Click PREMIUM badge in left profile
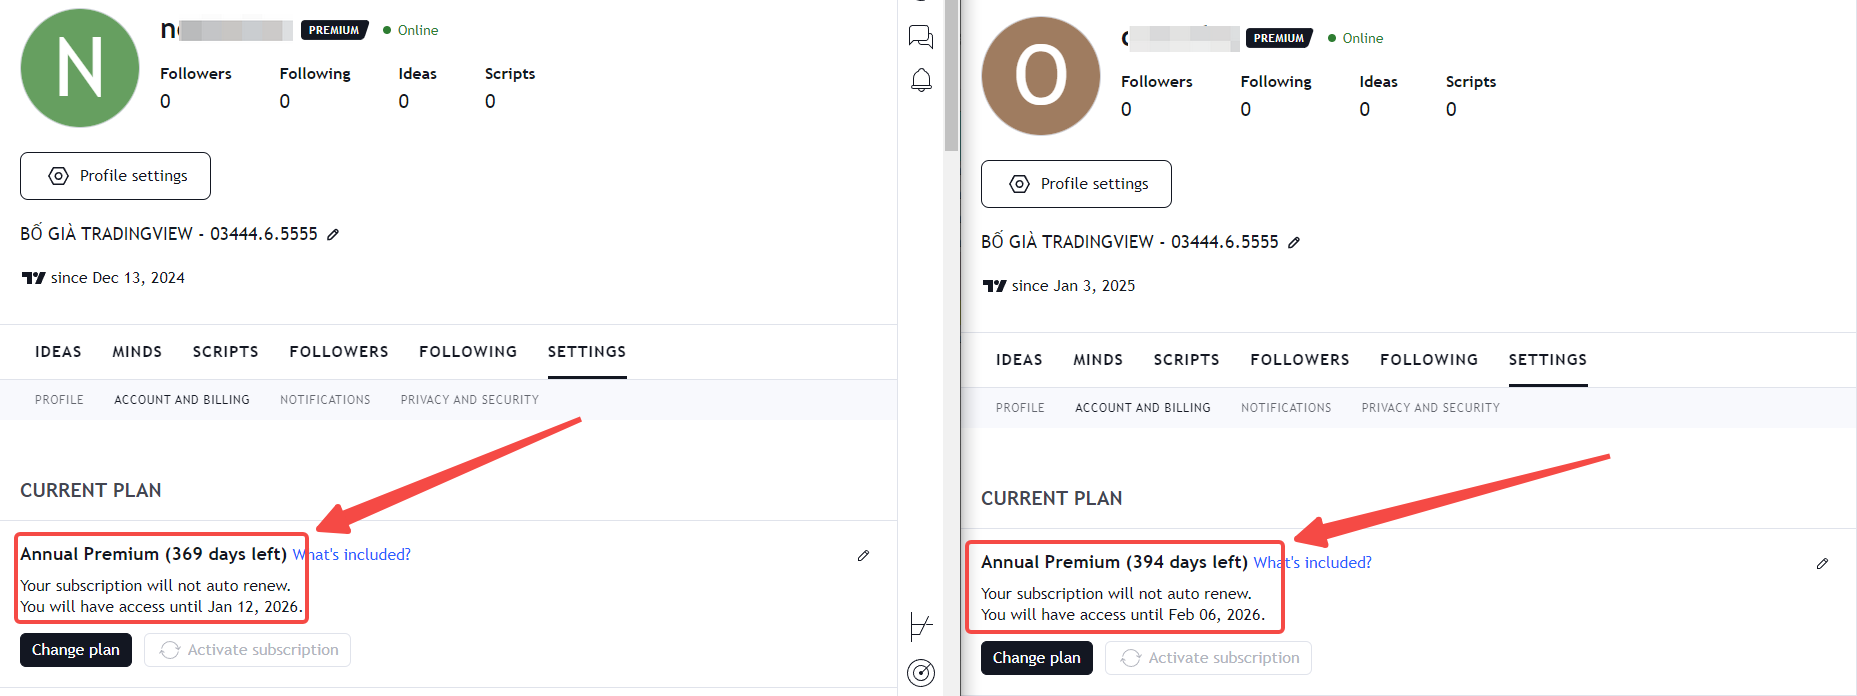 click(x=334, y=30)
